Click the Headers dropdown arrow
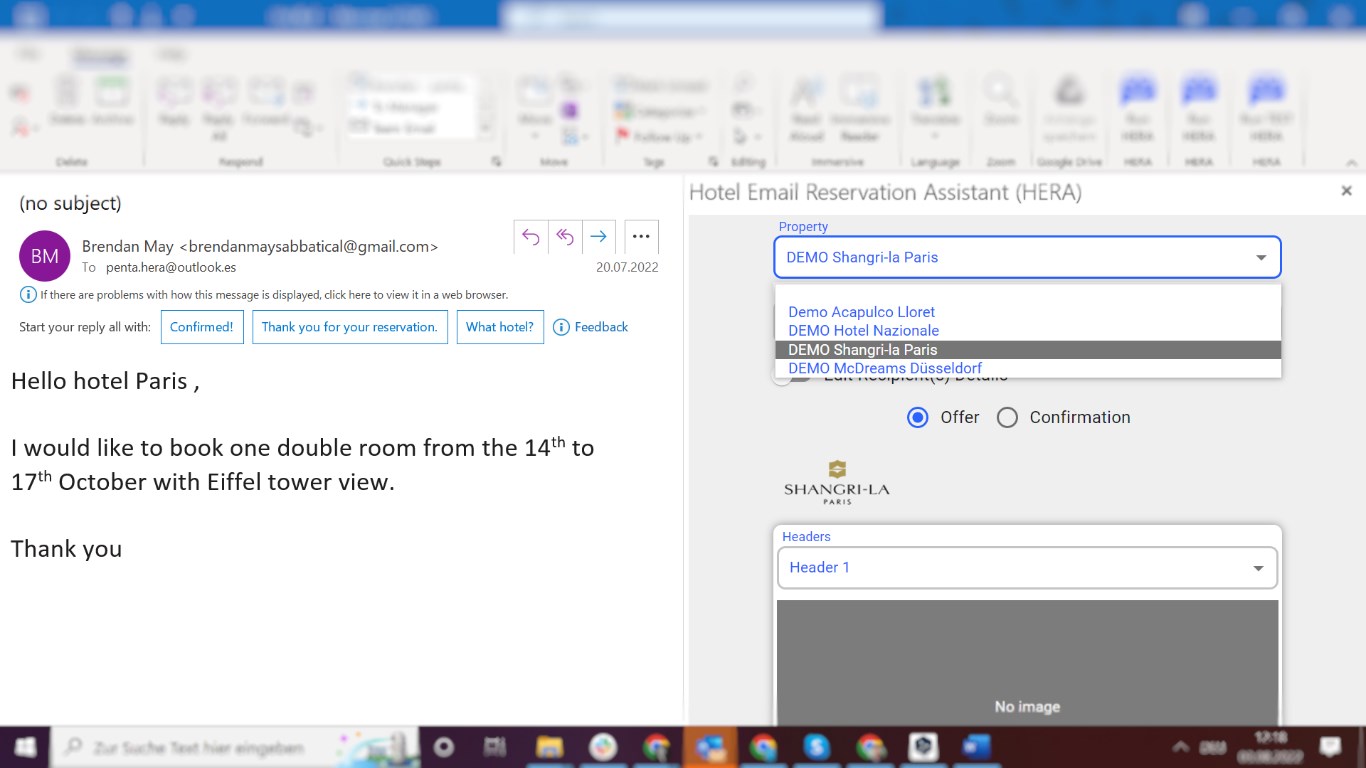The image size is (1366, 768). tap(1258, 568)
